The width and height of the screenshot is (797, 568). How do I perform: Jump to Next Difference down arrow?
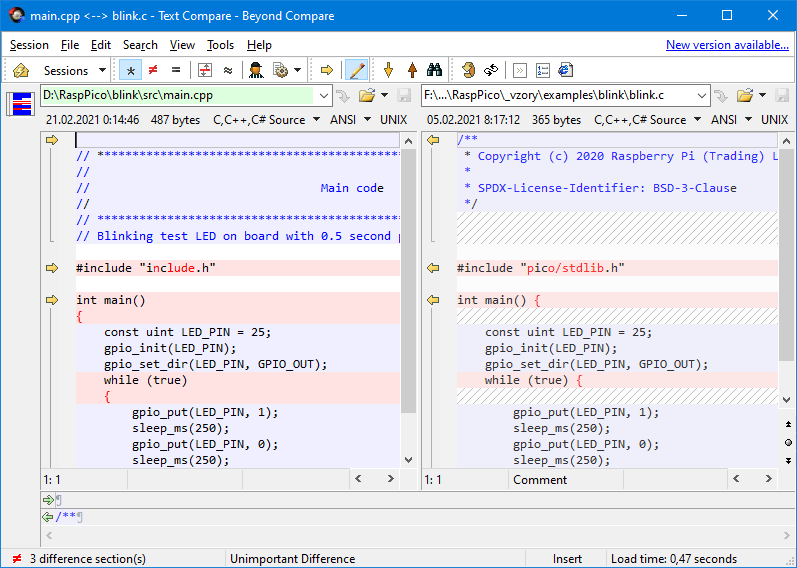click(389, 70)
